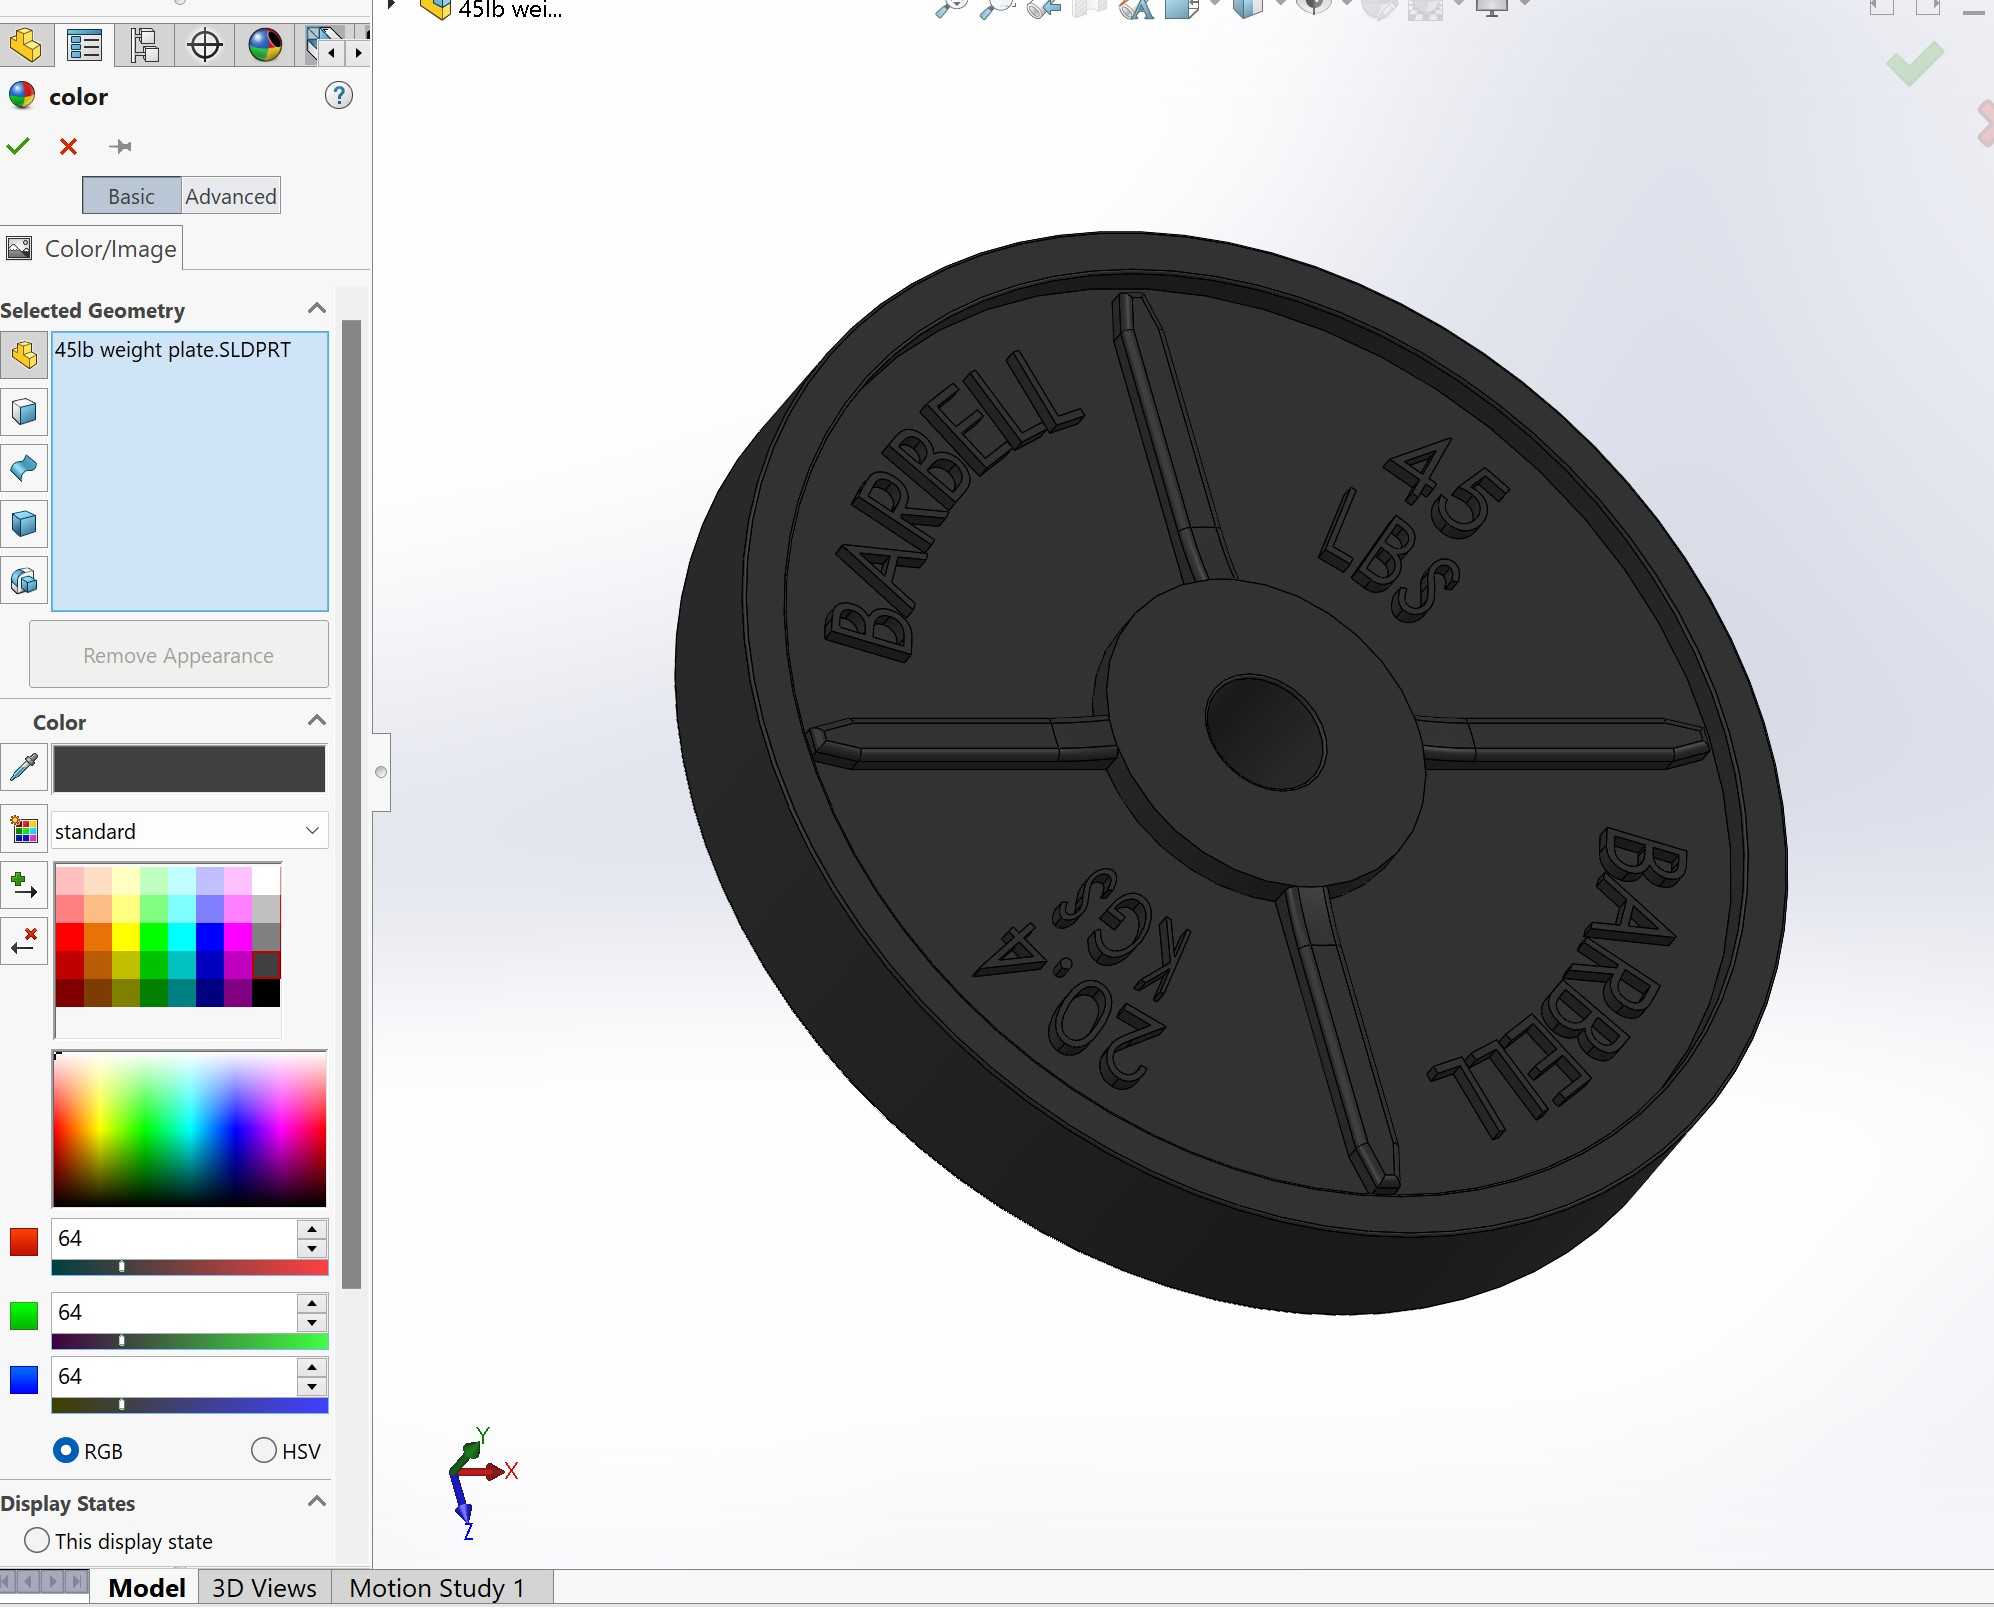Click in the rainbow color spectrum picker
Viewport: 1994px width, 1608px height.
coord(190,1129)
